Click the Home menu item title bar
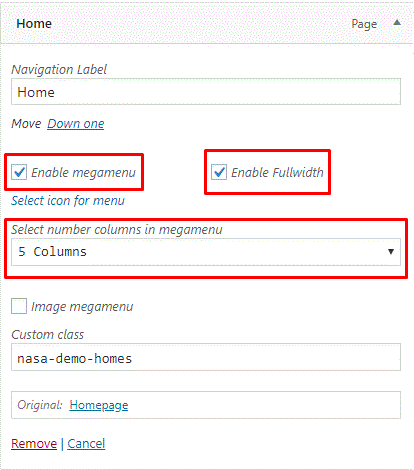 [207, 23]
